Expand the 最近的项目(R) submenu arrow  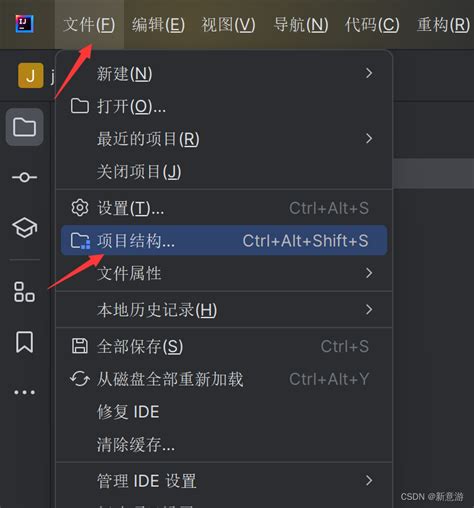pyautogui.click(x=369, y=138)
